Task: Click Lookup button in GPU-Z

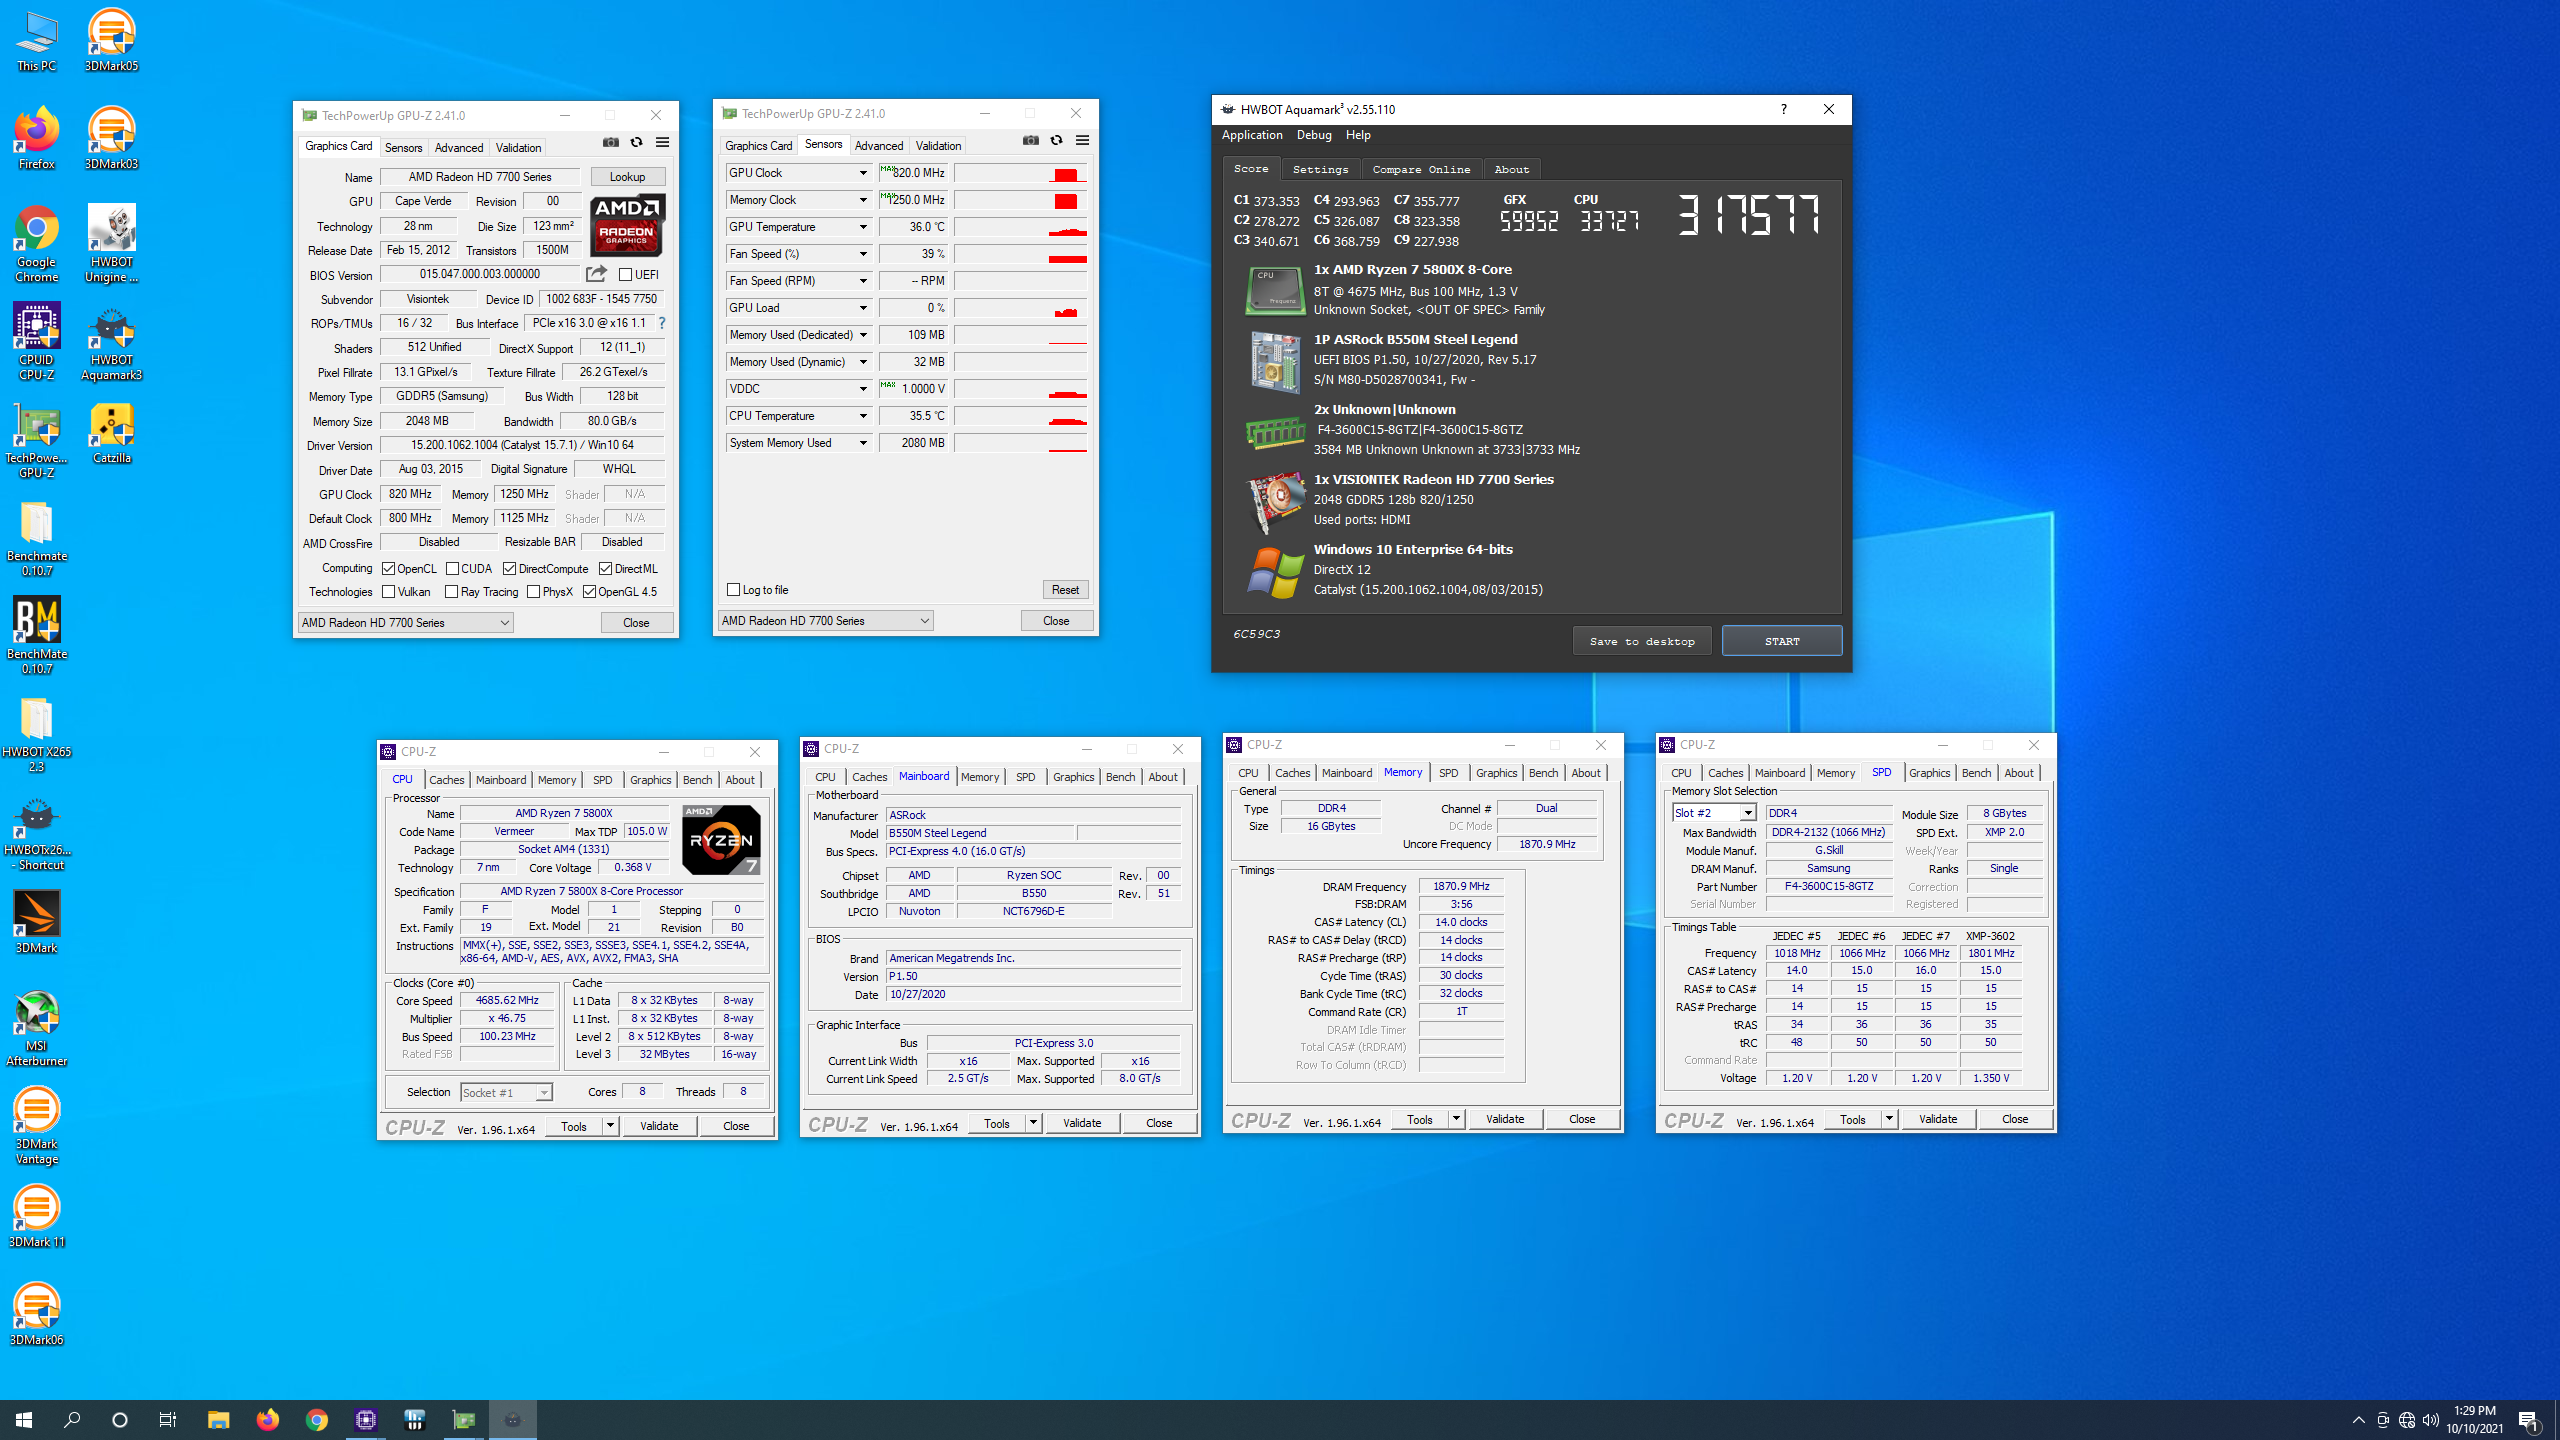Action: click(627, 176)
